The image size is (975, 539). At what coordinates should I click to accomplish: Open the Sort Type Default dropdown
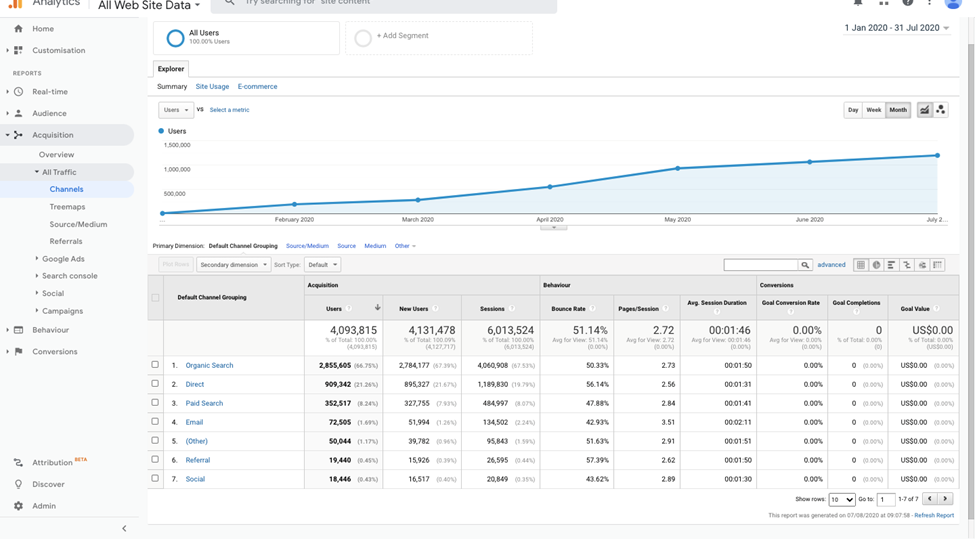point(322,265)
